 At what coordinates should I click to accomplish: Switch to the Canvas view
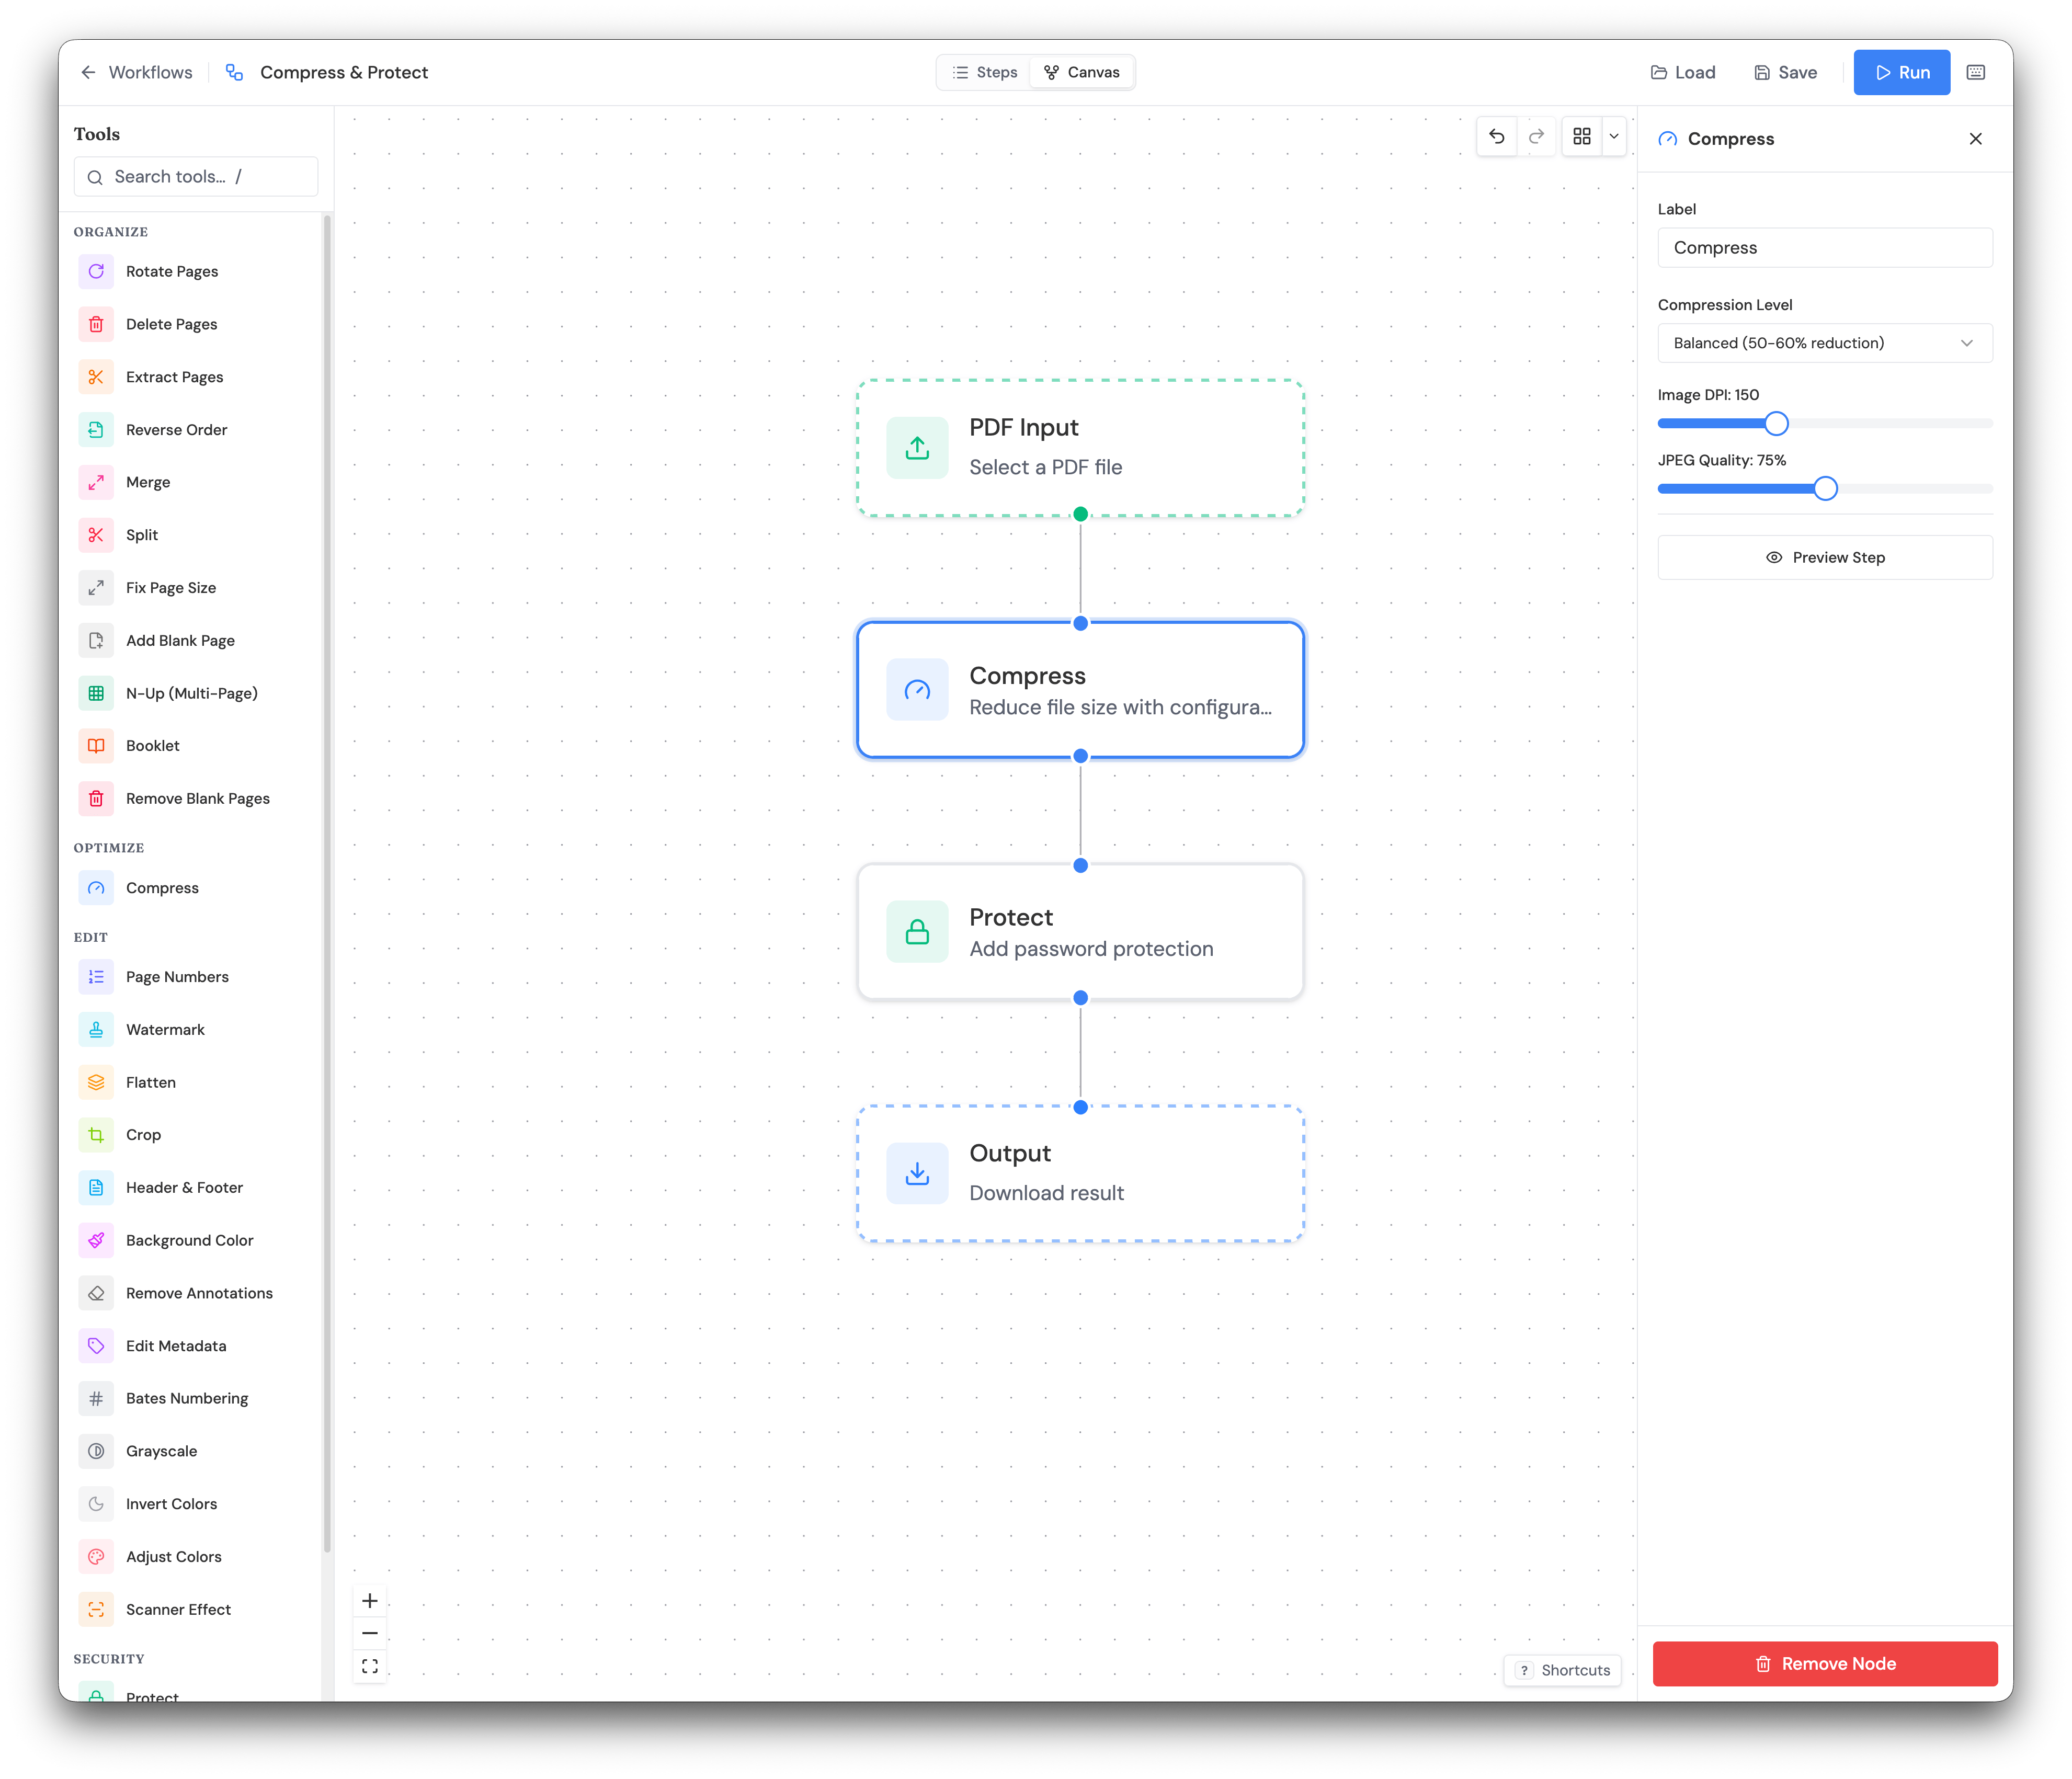point(1082,72)
